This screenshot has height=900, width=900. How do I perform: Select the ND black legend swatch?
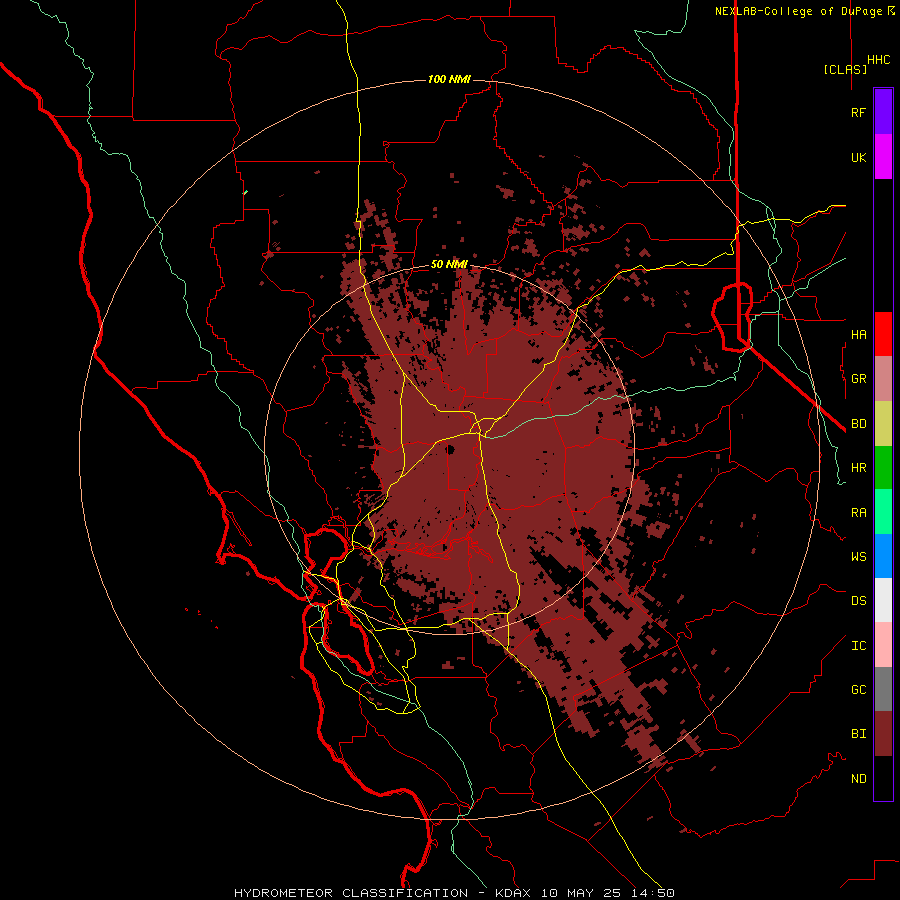[883, 778]
